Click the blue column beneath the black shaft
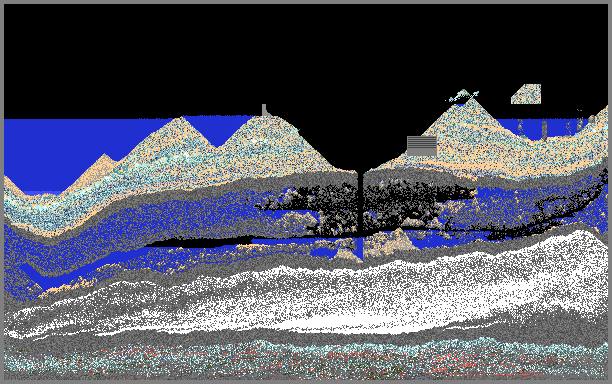Screen dimensions: 612x384 [x=360, y=249]
